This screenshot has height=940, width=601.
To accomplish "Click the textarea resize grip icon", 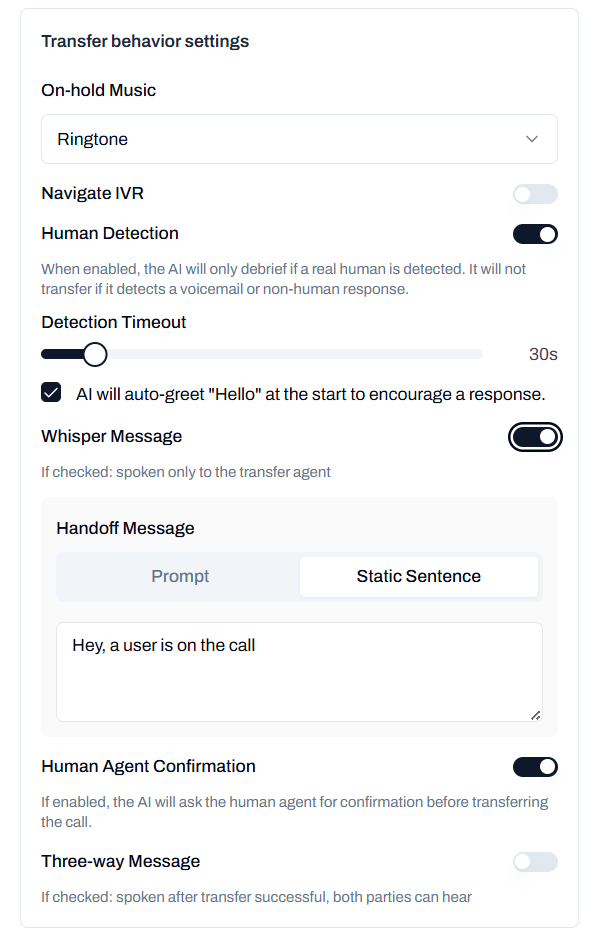I will point(536,715).
